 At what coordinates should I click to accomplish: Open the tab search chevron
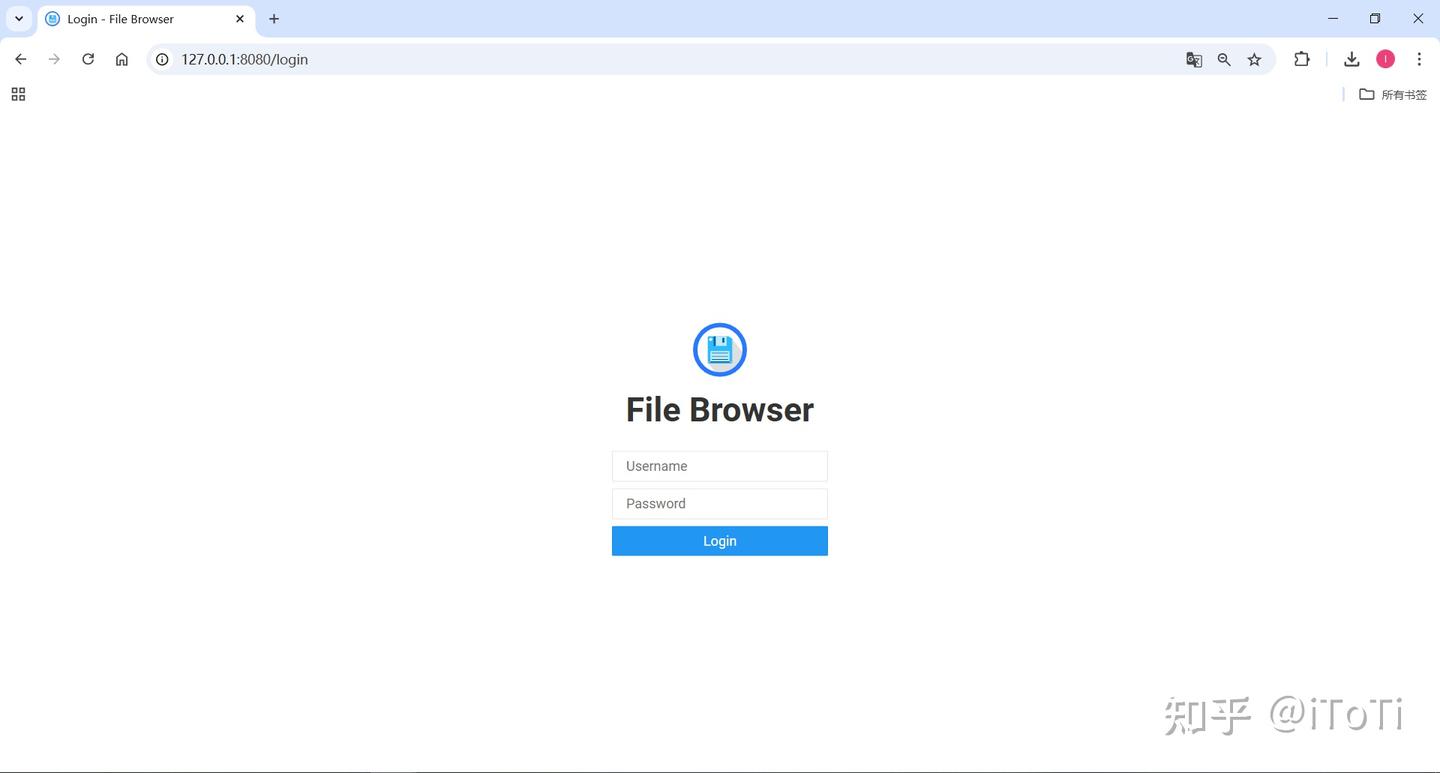pos(17,18)
